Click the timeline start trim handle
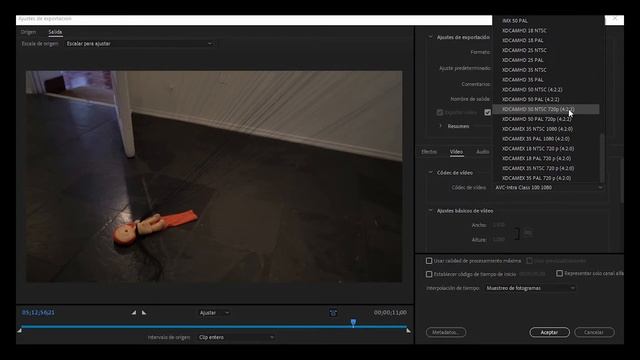The width and height of the screenshot is (640, 360). [x=20, y=330]
